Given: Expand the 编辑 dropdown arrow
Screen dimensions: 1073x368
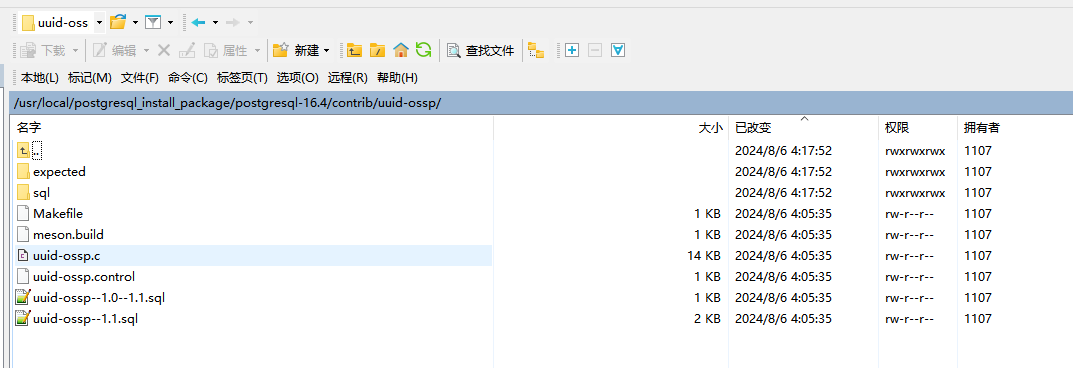Looking at the screenshot, I should (x=146, y=50).
